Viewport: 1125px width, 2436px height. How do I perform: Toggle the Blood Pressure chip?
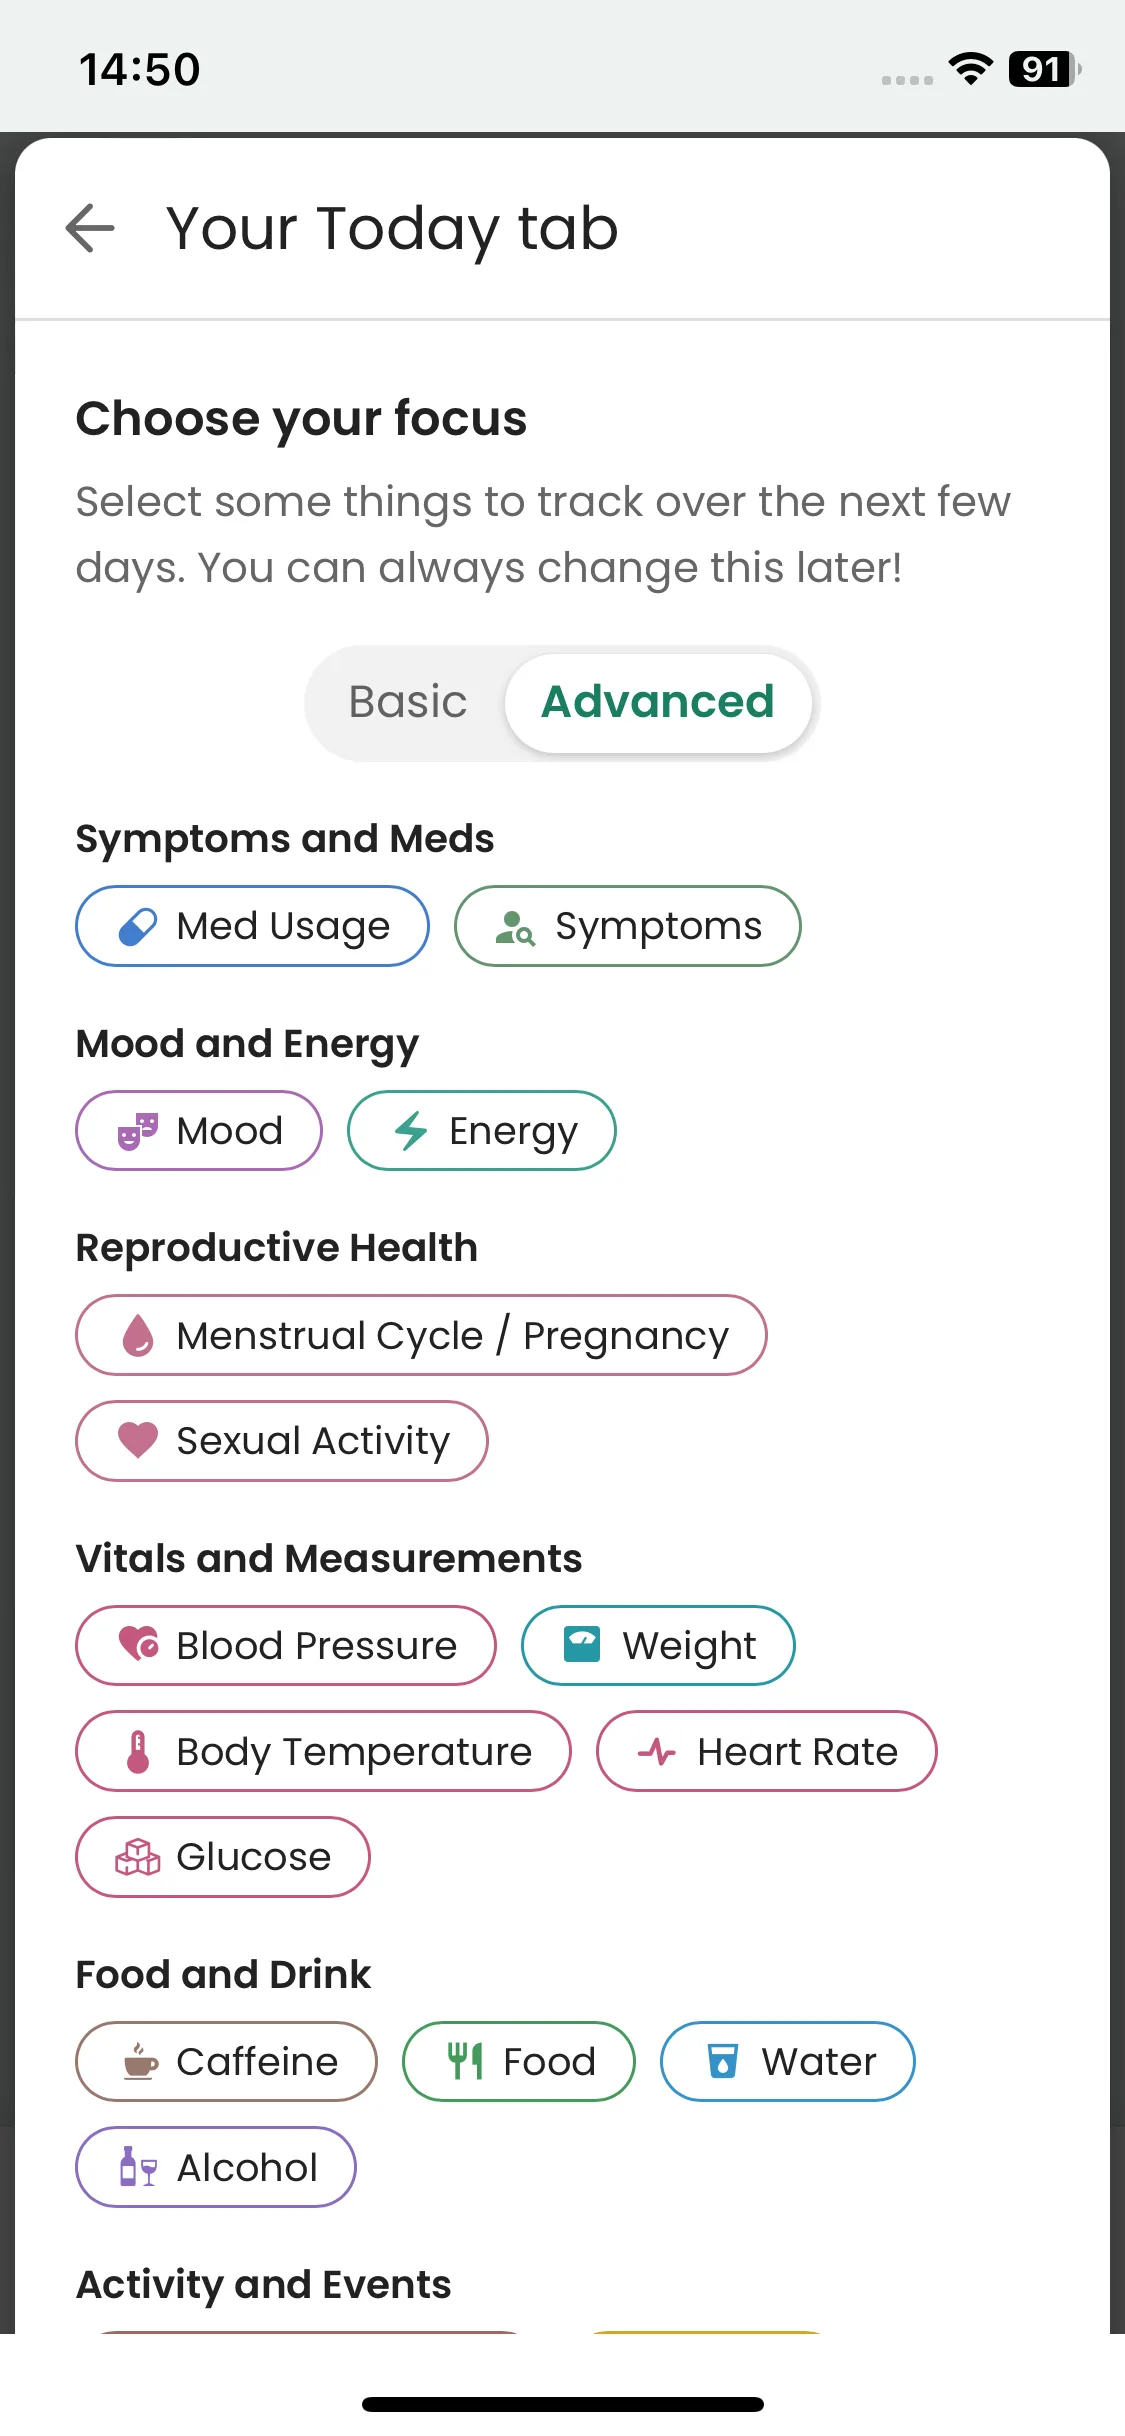tap(285, 1646)
